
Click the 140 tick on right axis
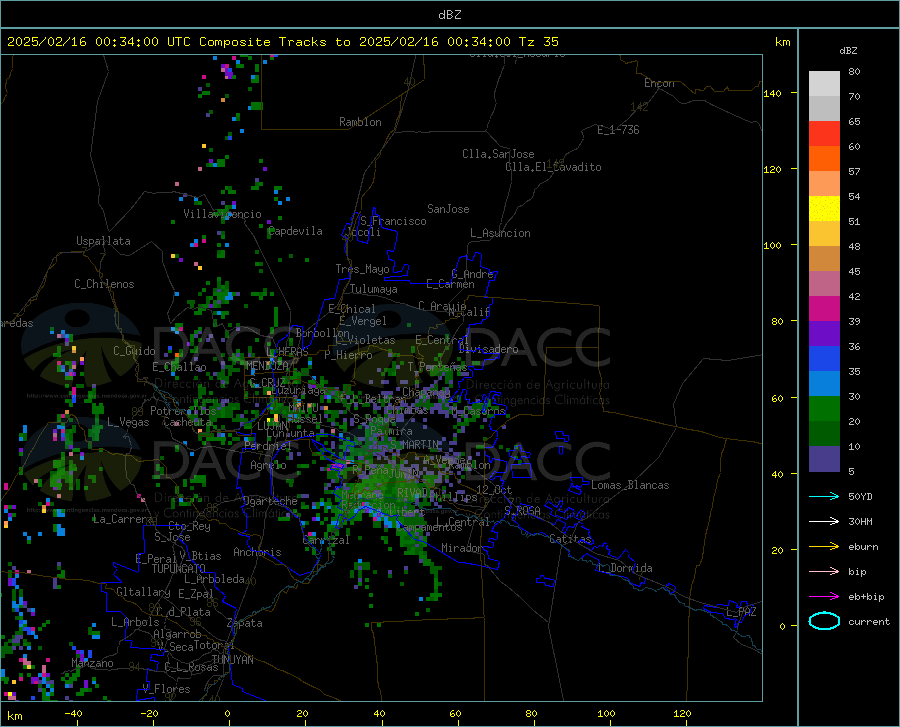pos(772,93)
